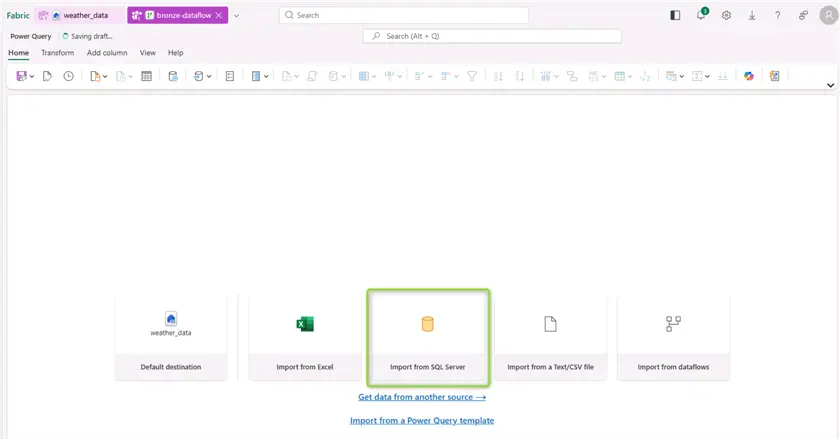Open Import from a Power Query template link
Screen dimensions: 840x439
pos(422,421)
